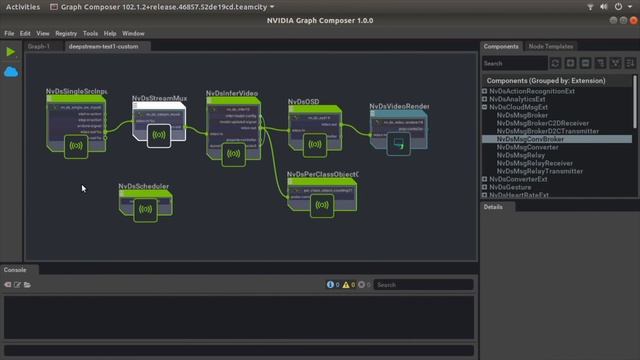Screen dimensions: 640x360
Task: Select NvDsMsgRelayTransmitter component
Action: click(540, 171)
